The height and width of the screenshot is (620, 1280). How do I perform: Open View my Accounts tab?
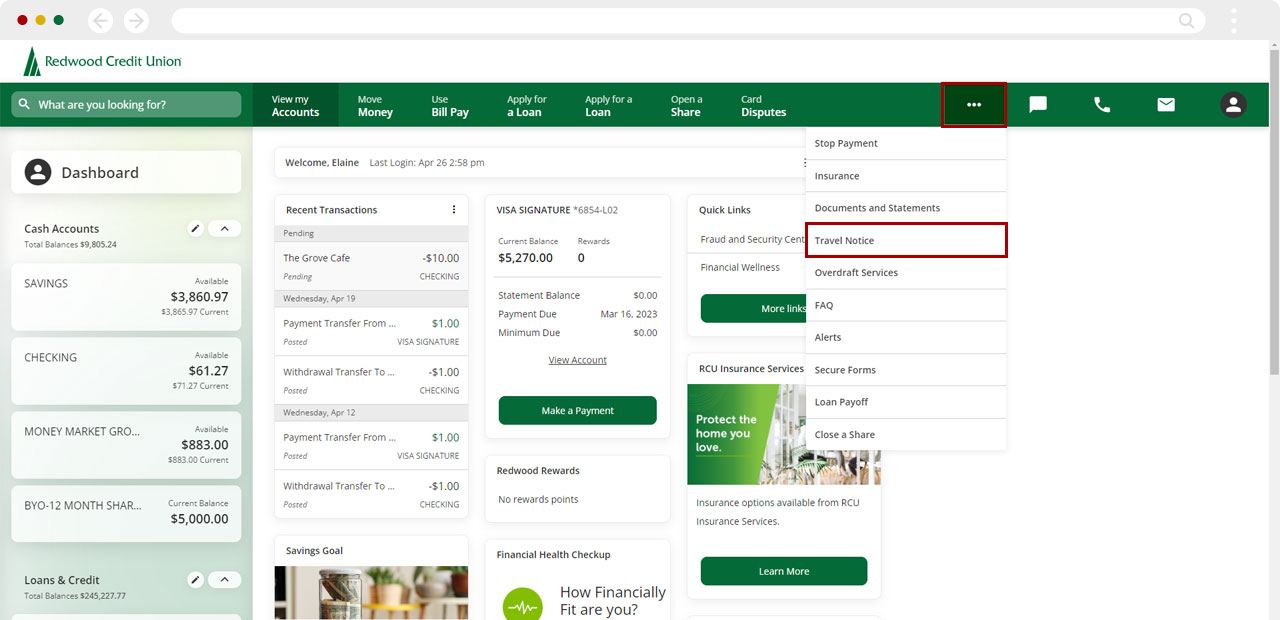(295, 105)
